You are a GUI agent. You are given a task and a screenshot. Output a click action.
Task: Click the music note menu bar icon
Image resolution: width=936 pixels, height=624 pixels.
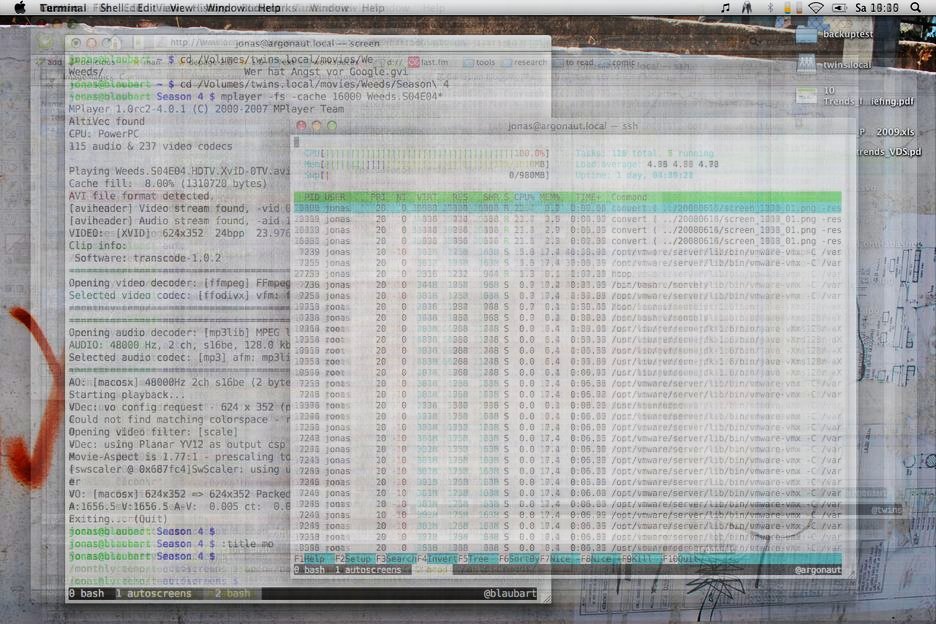click(725, 8)
